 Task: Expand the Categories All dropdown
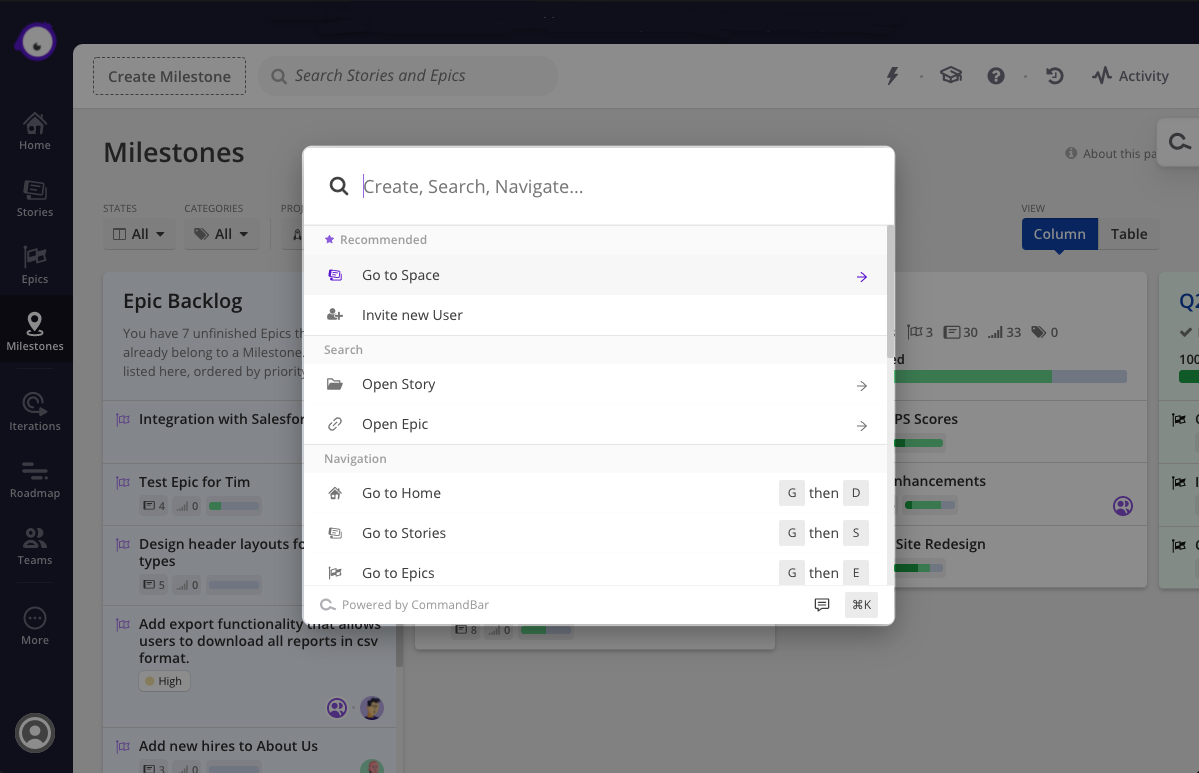[x=222, y=234]
